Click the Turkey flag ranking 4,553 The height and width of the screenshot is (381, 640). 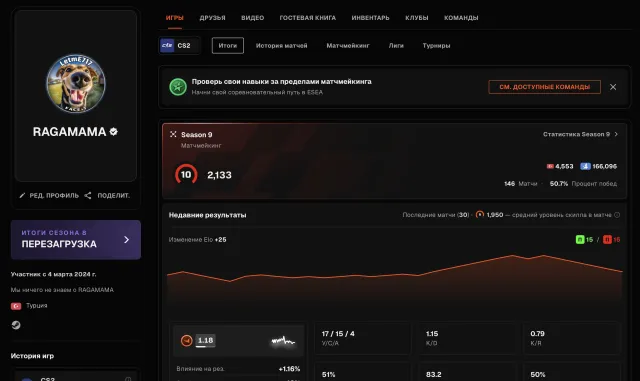coord(560,166)
